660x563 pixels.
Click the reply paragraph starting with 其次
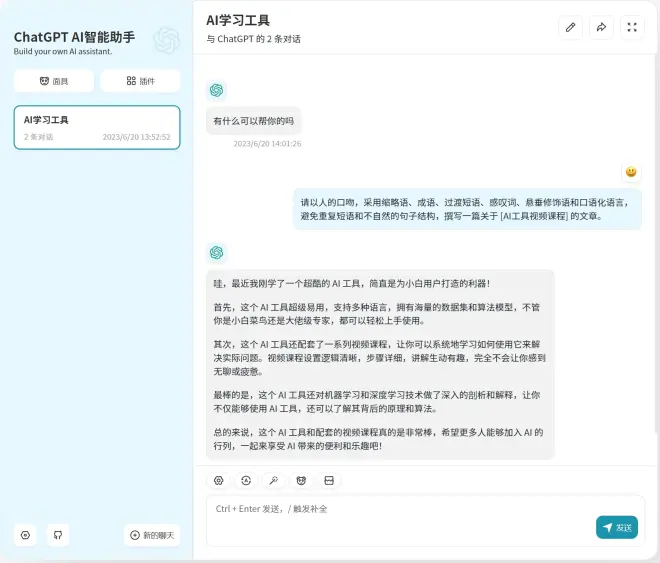[380, 358]
